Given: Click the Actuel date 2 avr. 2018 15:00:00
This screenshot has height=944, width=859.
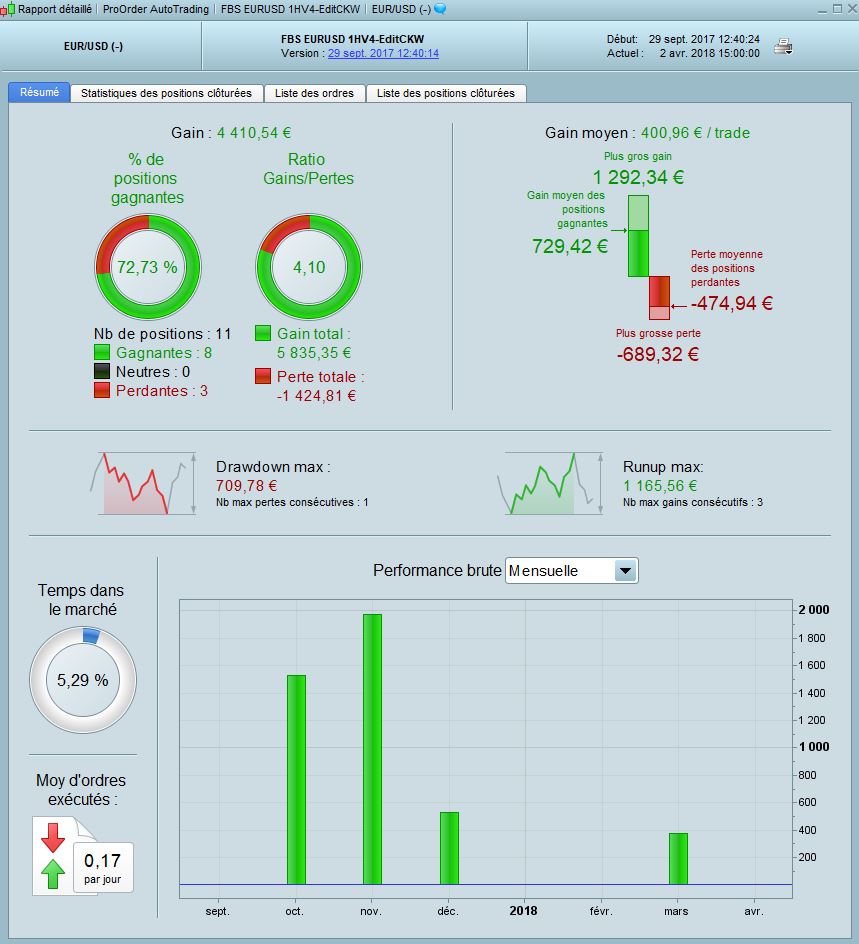Looking at the screenshot, I should click(x=710, y=53).
